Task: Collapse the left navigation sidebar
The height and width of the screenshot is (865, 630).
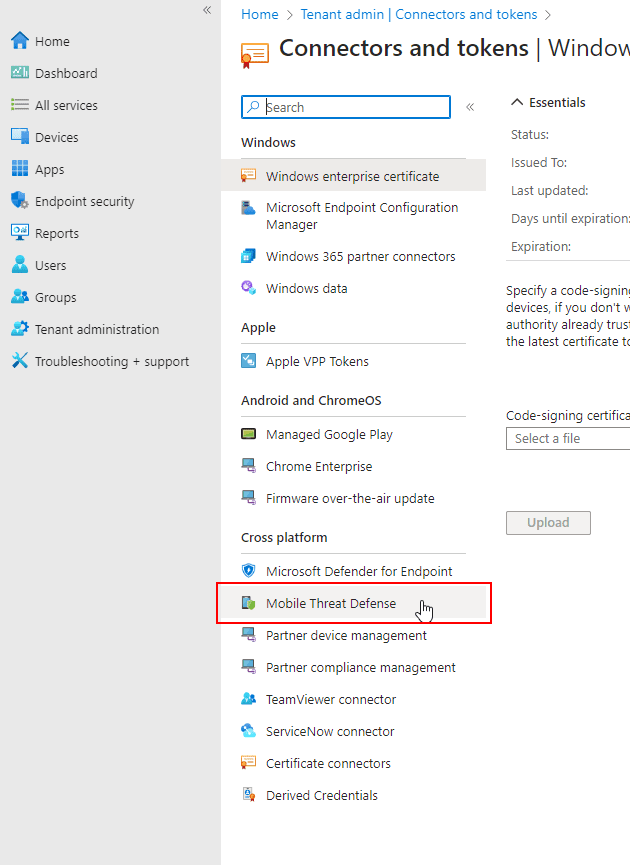Action: click(x=207, y=10)
